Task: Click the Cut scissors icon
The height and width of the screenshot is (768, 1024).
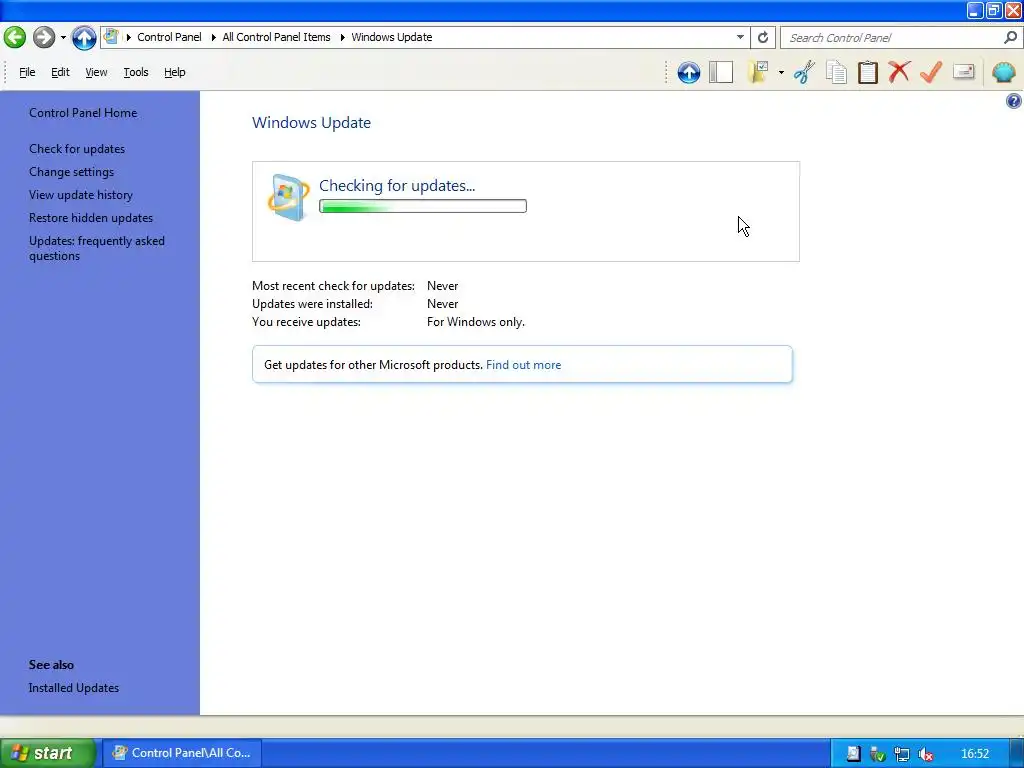Action: point(804,72)
